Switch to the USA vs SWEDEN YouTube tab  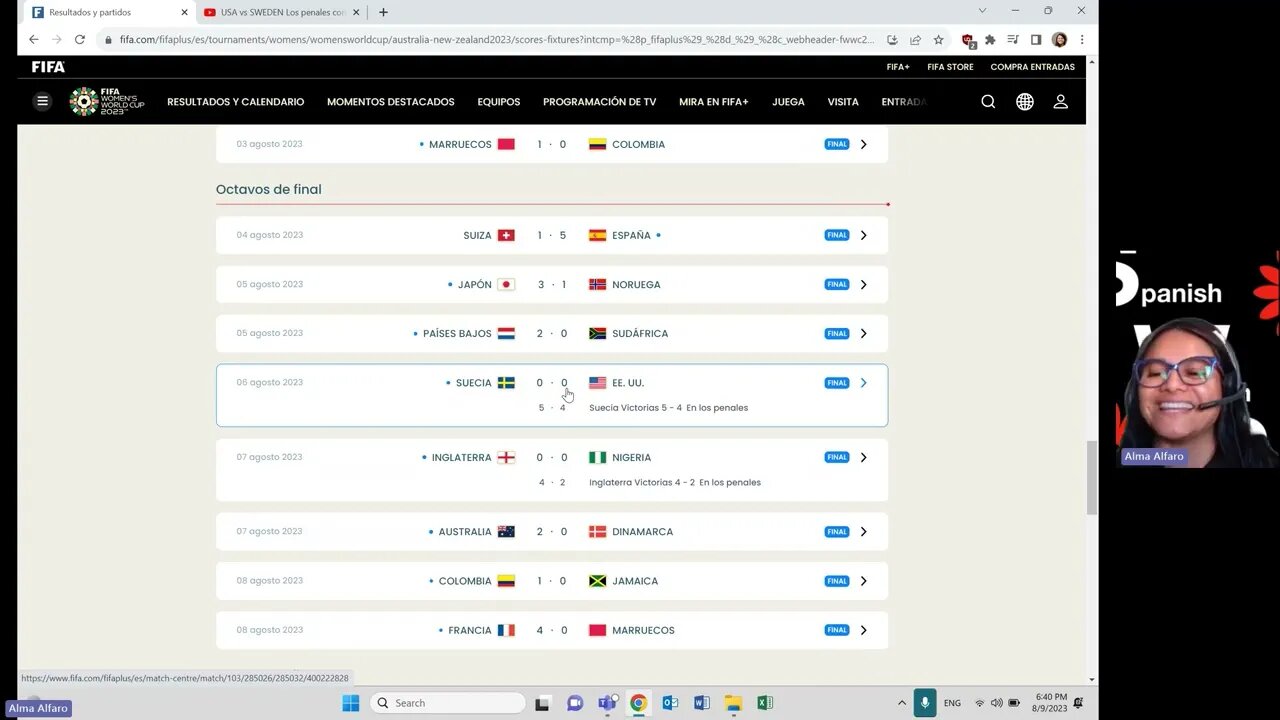(x=280, y=12)
